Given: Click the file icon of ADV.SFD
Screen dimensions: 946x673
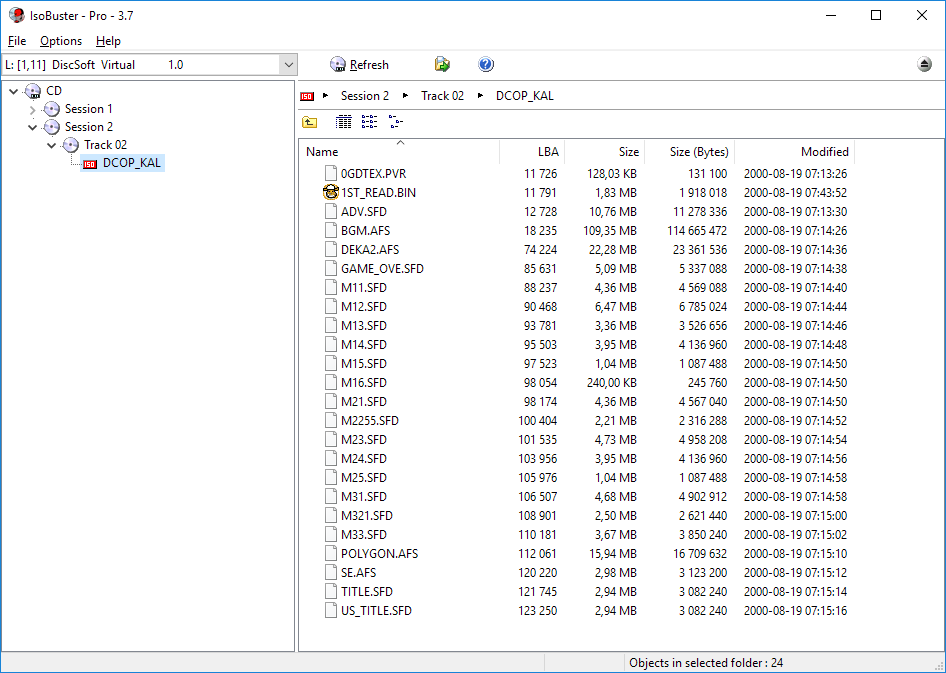Looking at the screenshot, I should click(331, 212).
